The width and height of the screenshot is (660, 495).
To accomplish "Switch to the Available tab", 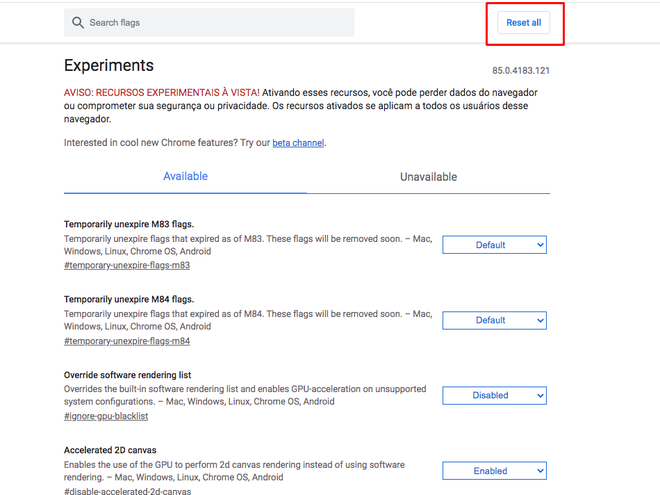I will [185, 176].
